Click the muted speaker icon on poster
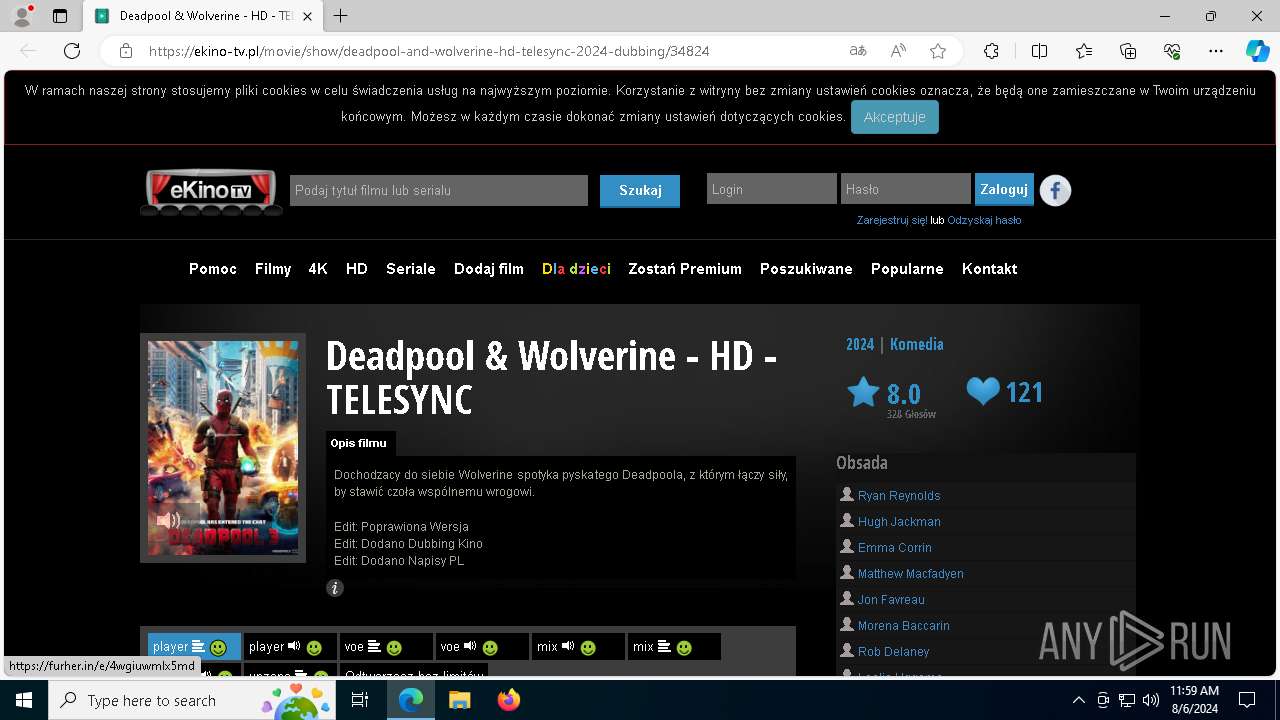Viewport: 1280px width, 720px height. pos(168,520)
